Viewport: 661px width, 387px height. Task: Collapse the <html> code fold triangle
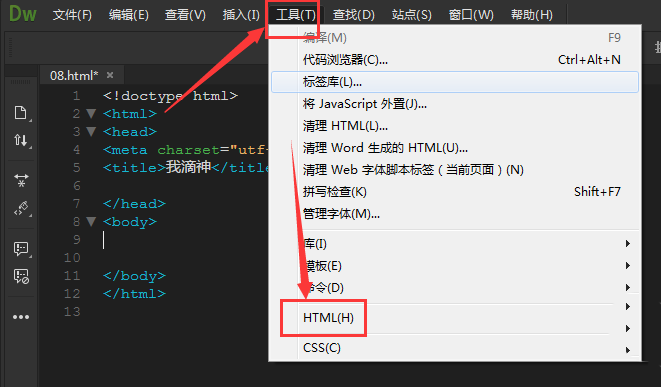91,113
